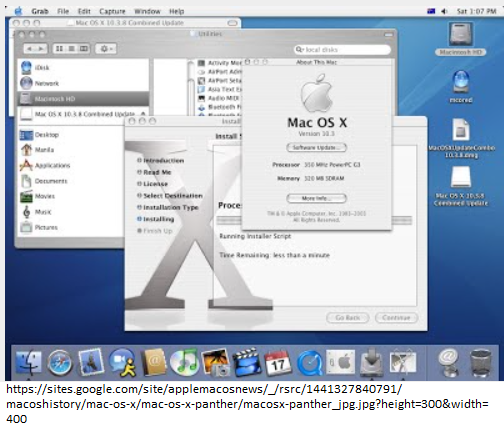Screen dimensions: 504x426
Task: Launch Safari from the Dock
Action: pos(60,363)
